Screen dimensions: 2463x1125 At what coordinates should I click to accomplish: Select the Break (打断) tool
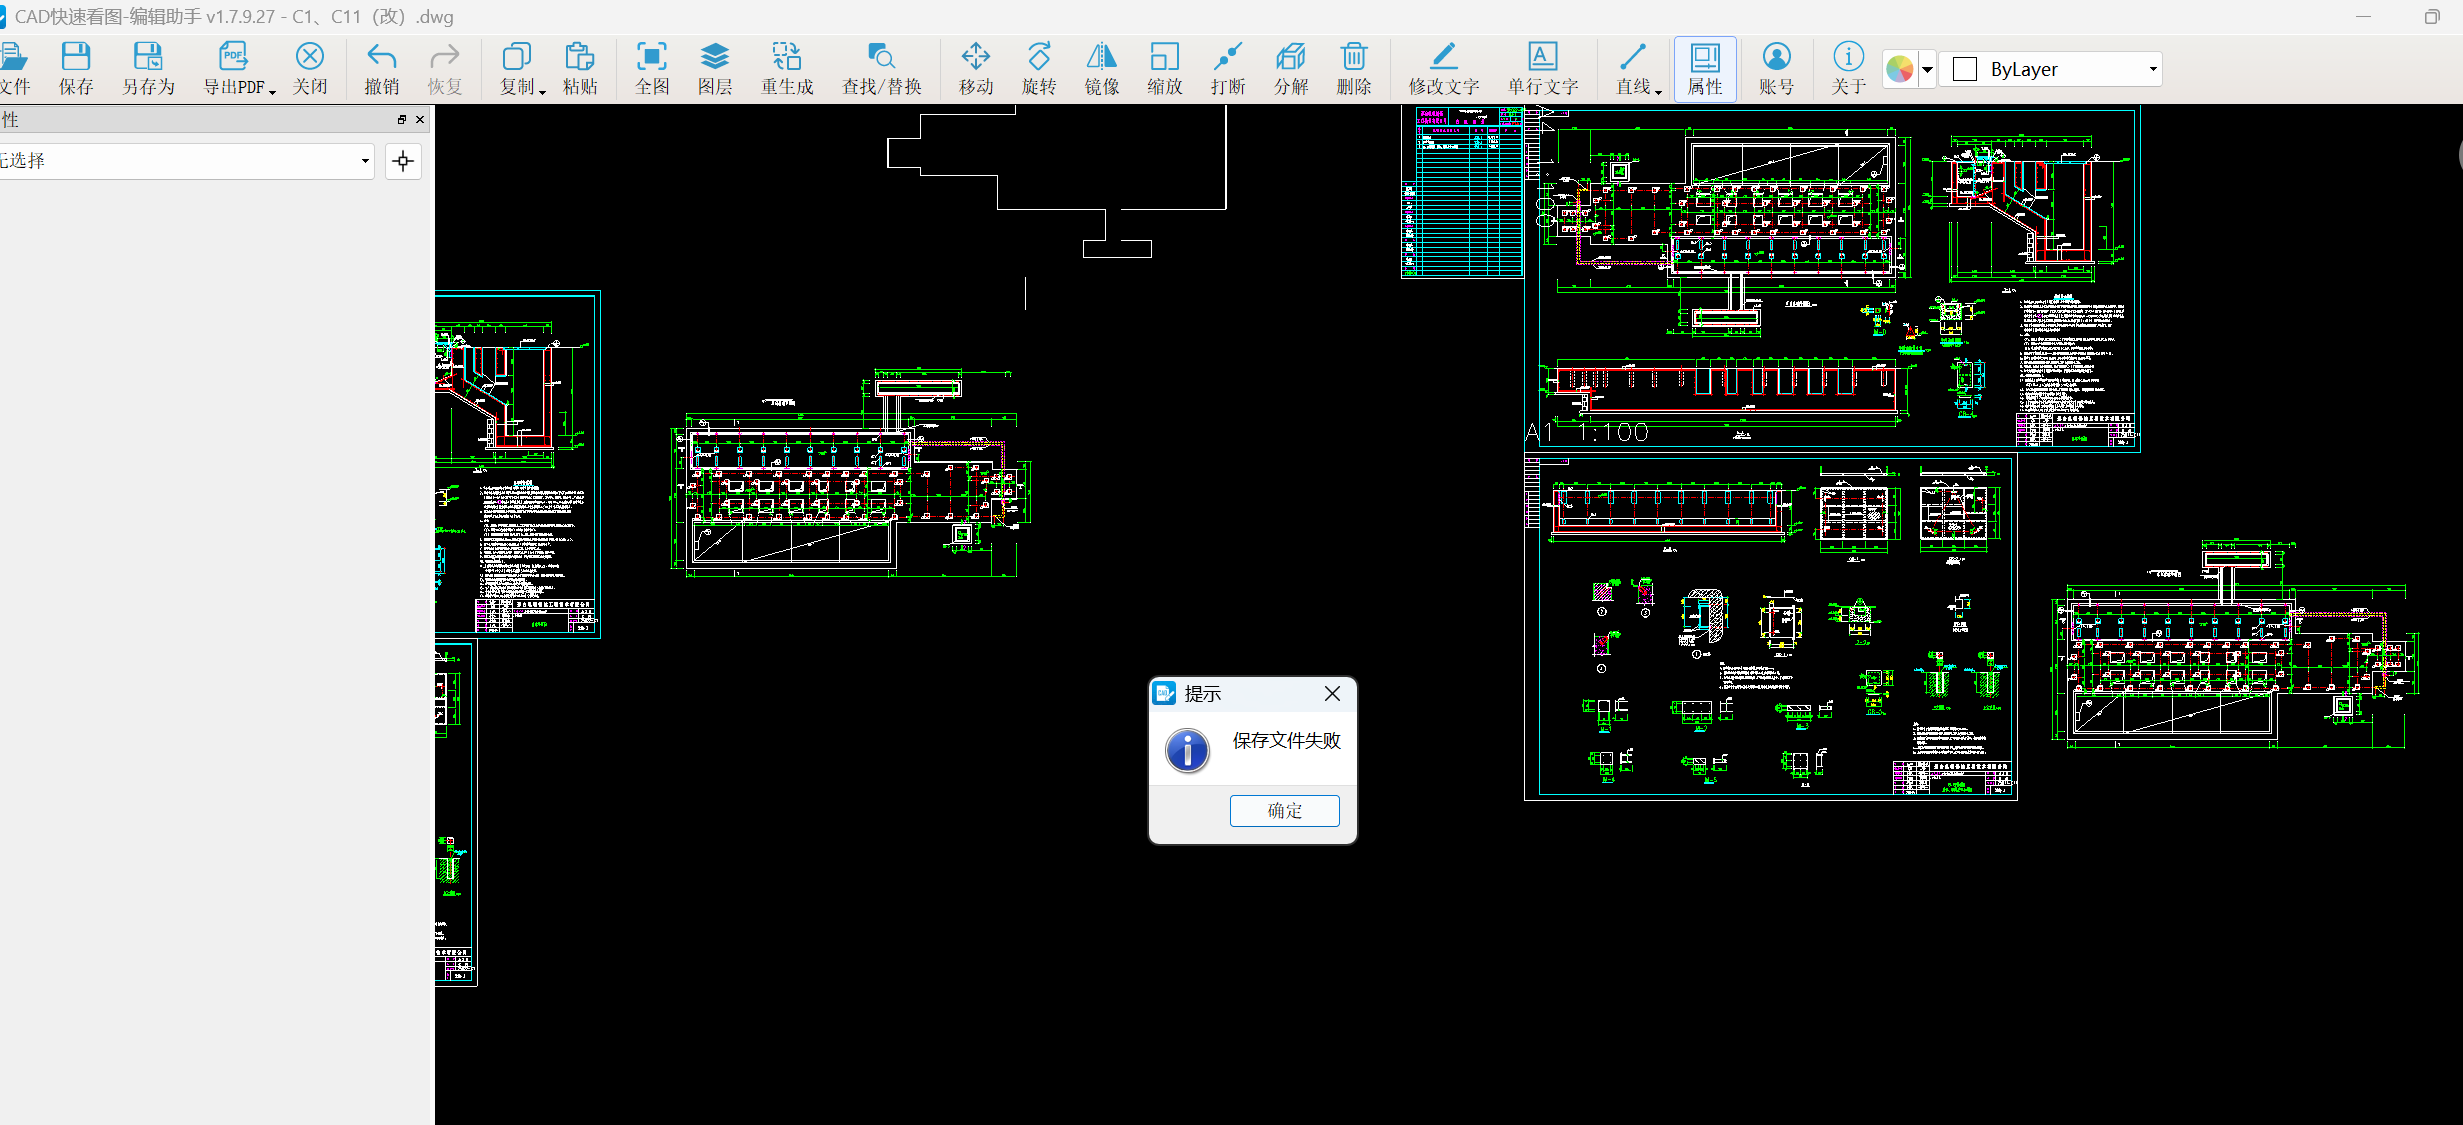pos(1228,68)
